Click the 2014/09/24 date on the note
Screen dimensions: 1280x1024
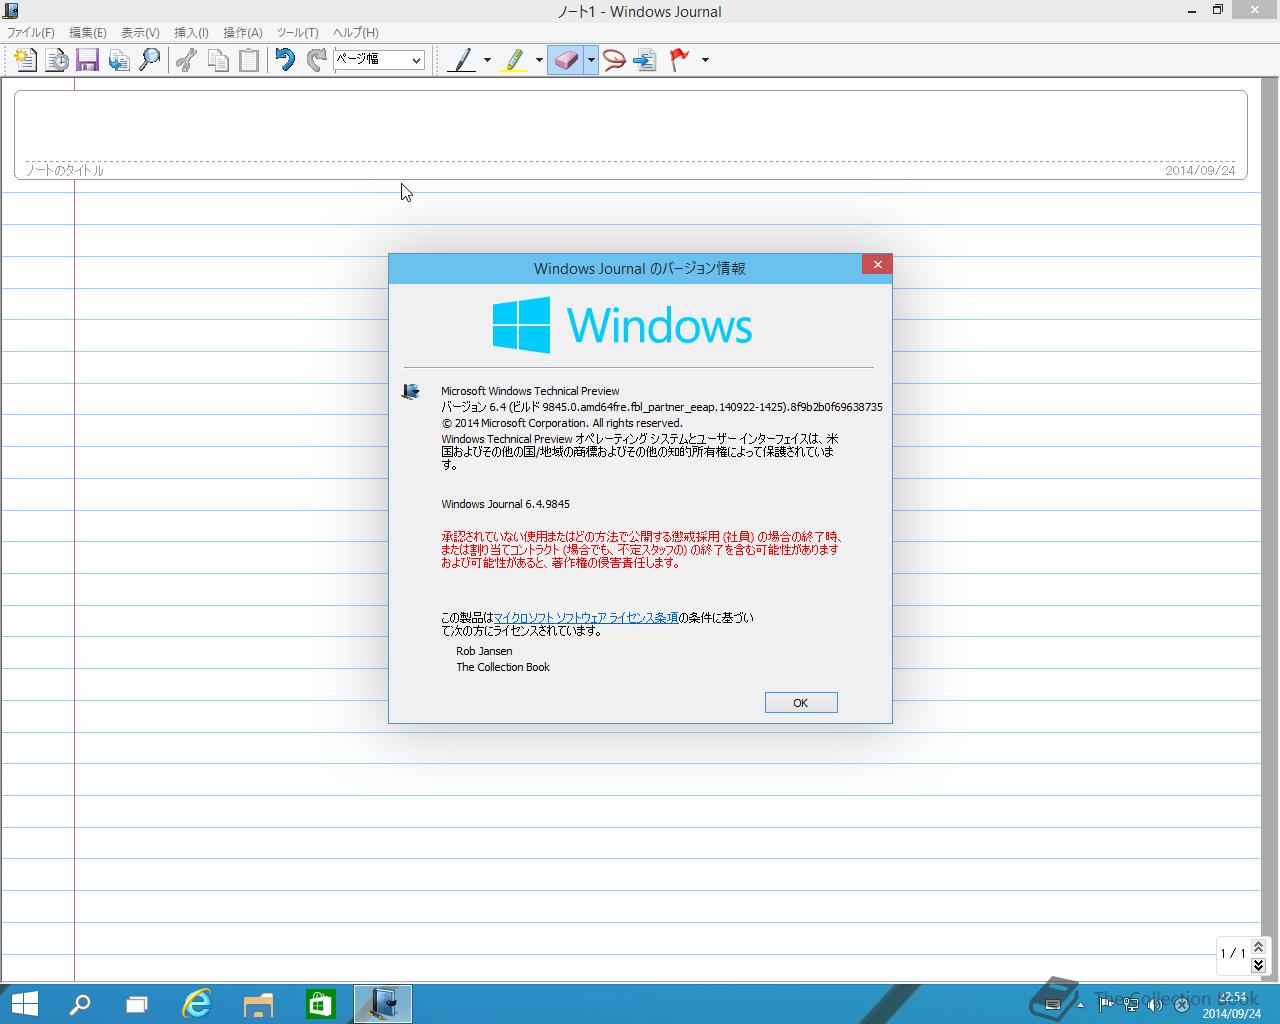[x=1200, y=171]
